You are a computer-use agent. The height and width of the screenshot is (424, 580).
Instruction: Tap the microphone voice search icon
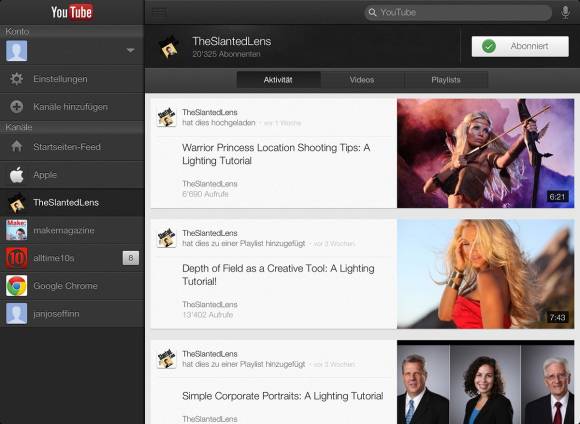click(x=565, y=12)
